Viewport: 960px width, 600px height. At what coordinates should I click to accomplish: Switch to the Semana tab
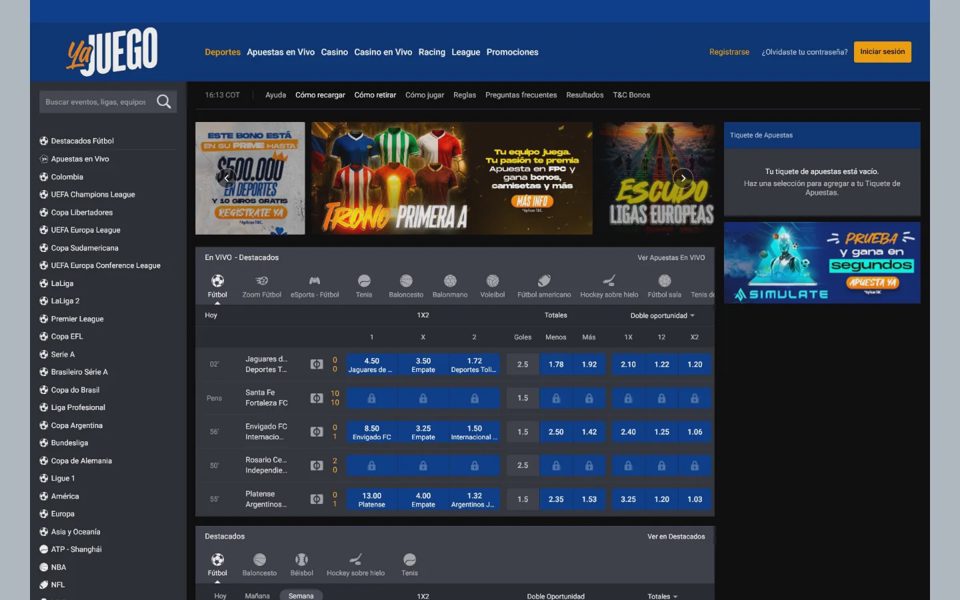tap(301, 596)
